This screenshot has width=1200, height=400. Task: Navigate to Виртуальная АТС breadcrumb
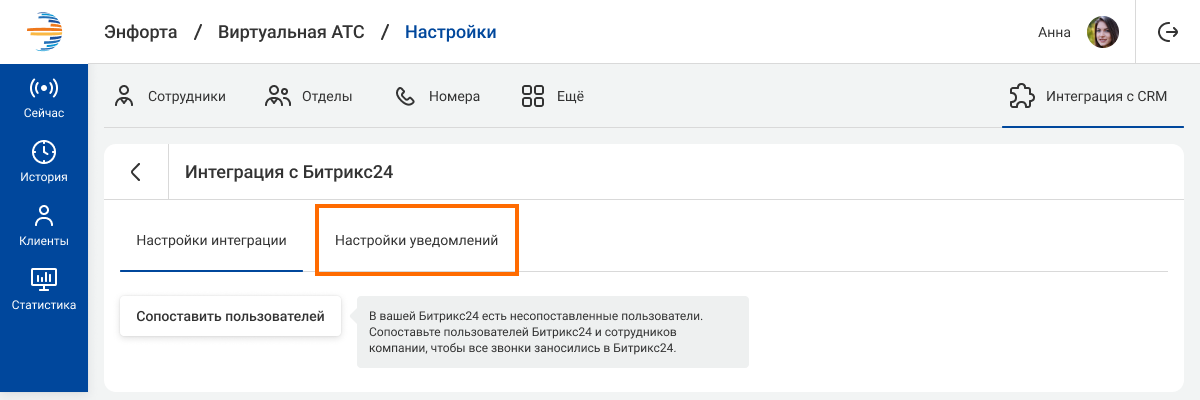(291, 32)
